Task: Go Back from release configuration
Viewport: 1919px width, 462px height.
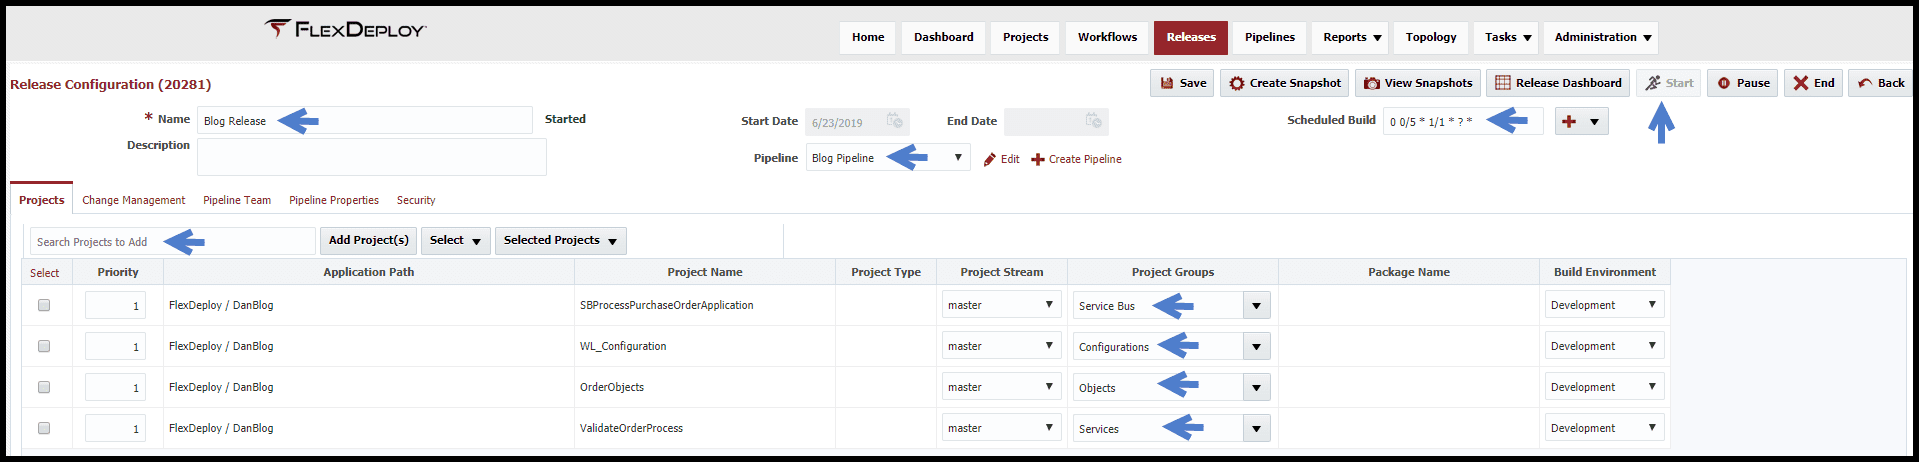Action: click(x=1880, y=83)
